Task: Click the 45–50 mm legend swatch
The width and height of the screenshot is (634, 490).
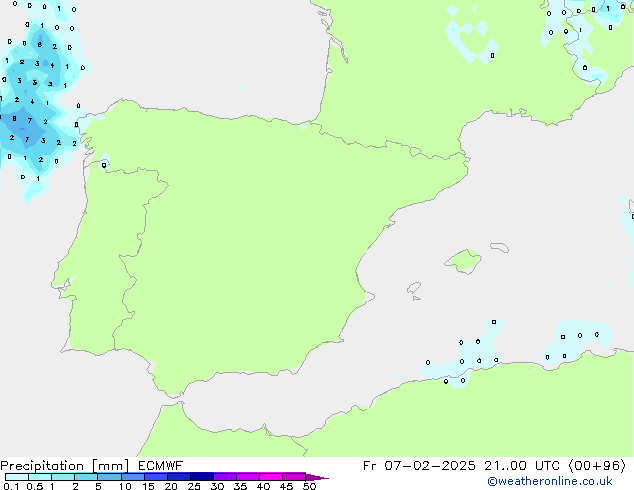Action: (294, 477)
